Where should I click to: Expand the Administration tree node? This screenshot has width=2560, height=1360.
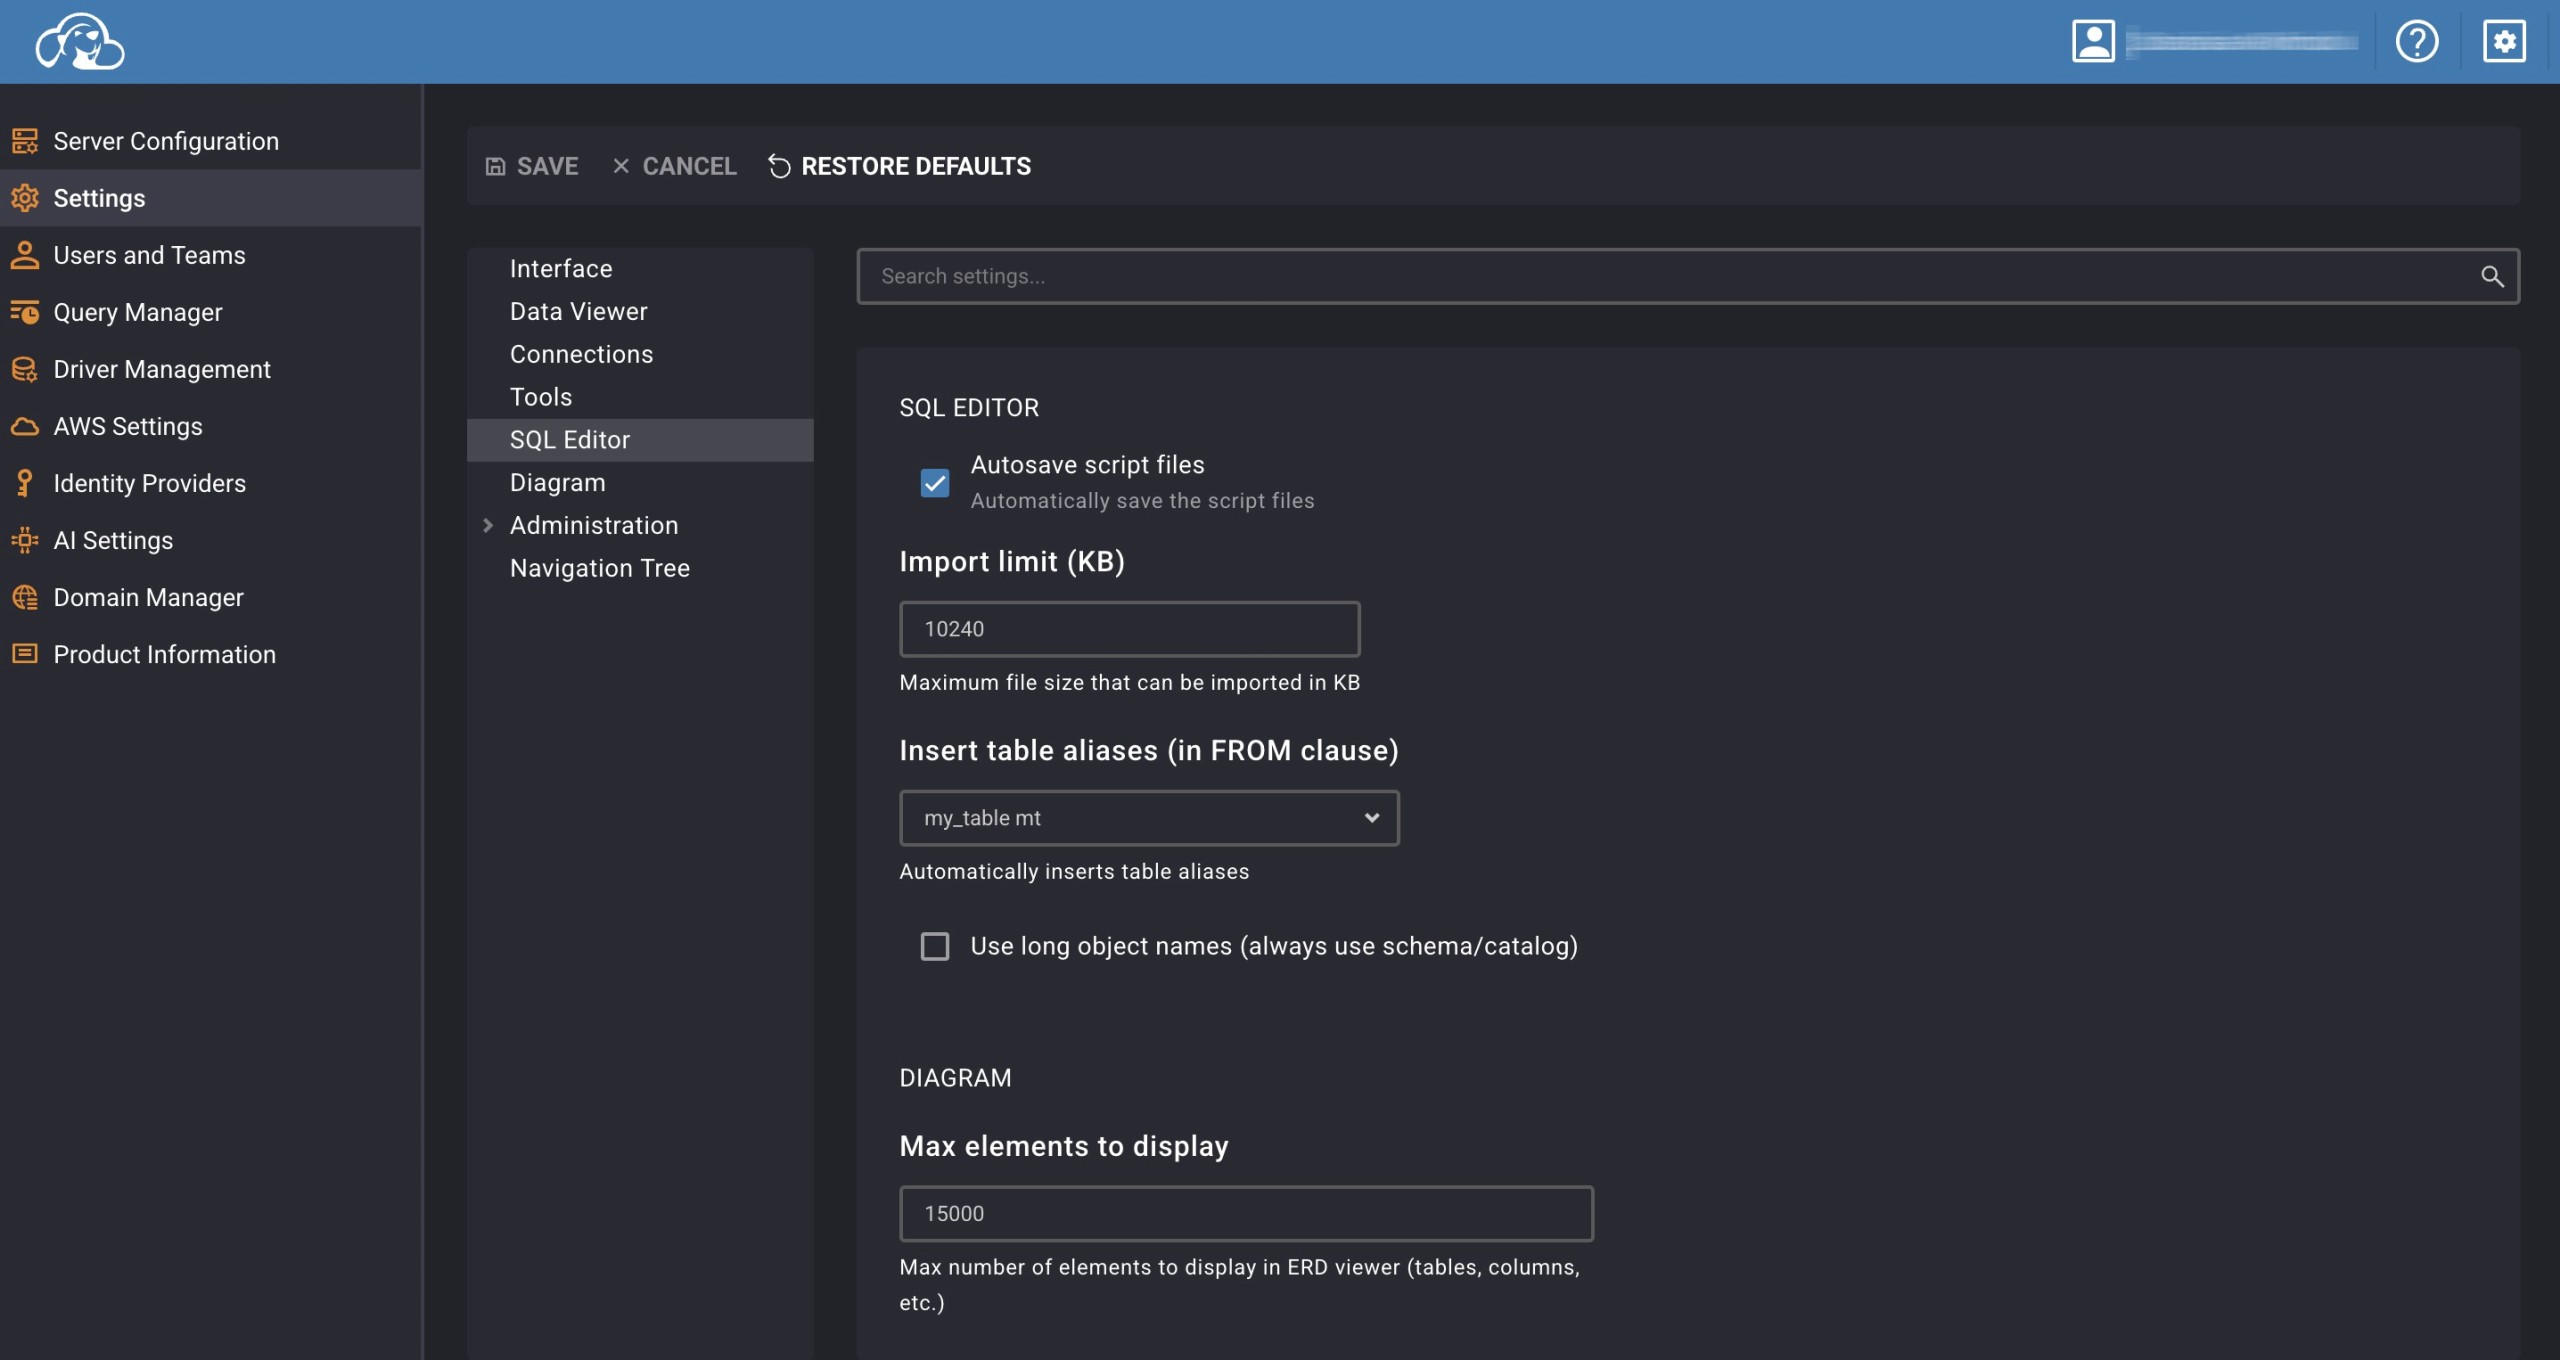coord(488,525)
